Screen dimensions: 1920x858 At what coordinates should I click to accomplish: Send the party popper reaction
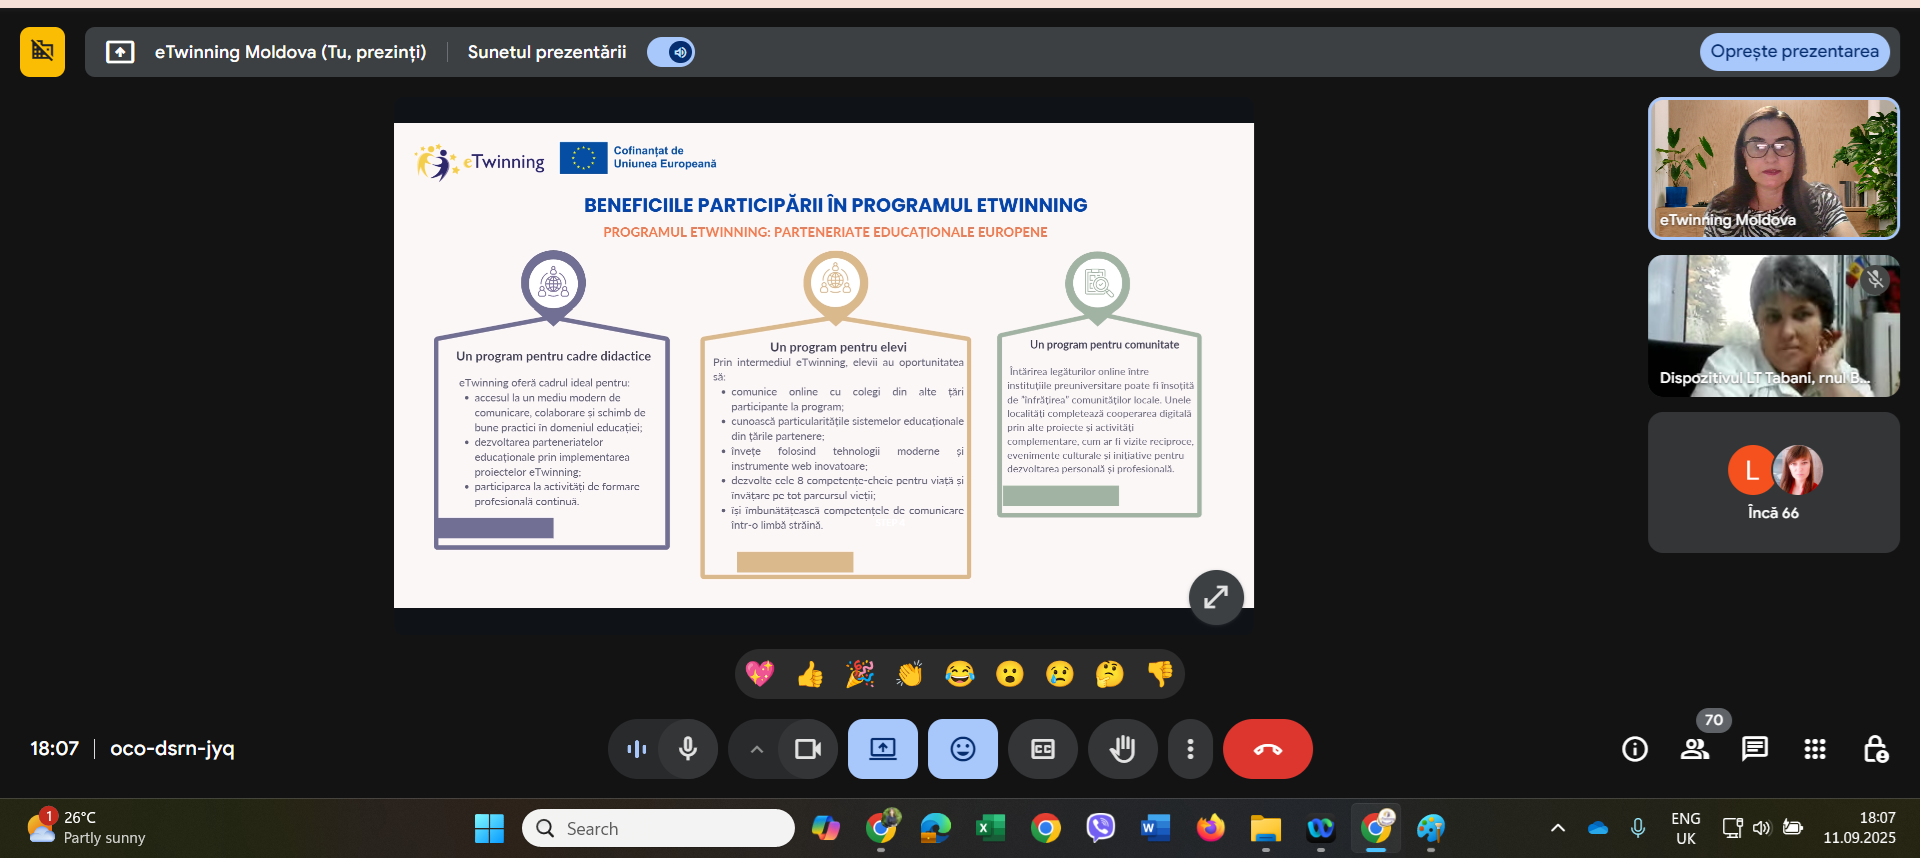click(x=860, y=674)
